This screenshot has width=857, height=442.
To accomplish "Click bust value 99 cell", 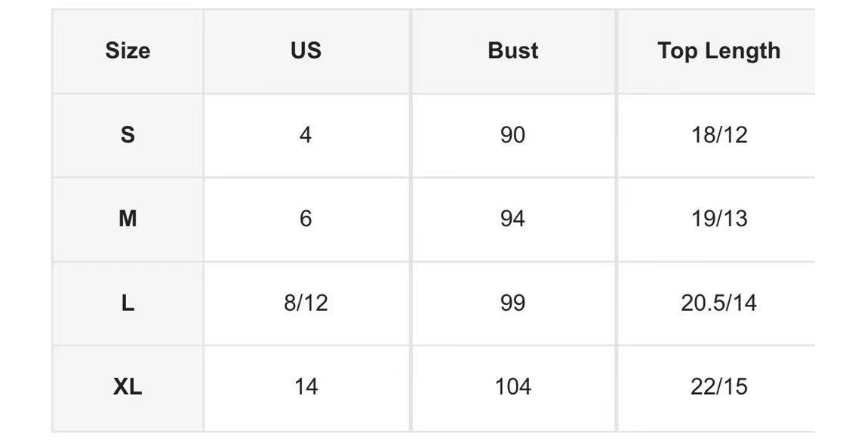I will point(512,304).
